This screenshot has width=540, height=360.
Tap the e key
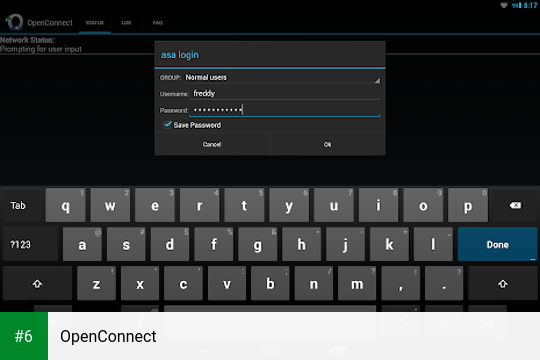[x=155, y=205]
